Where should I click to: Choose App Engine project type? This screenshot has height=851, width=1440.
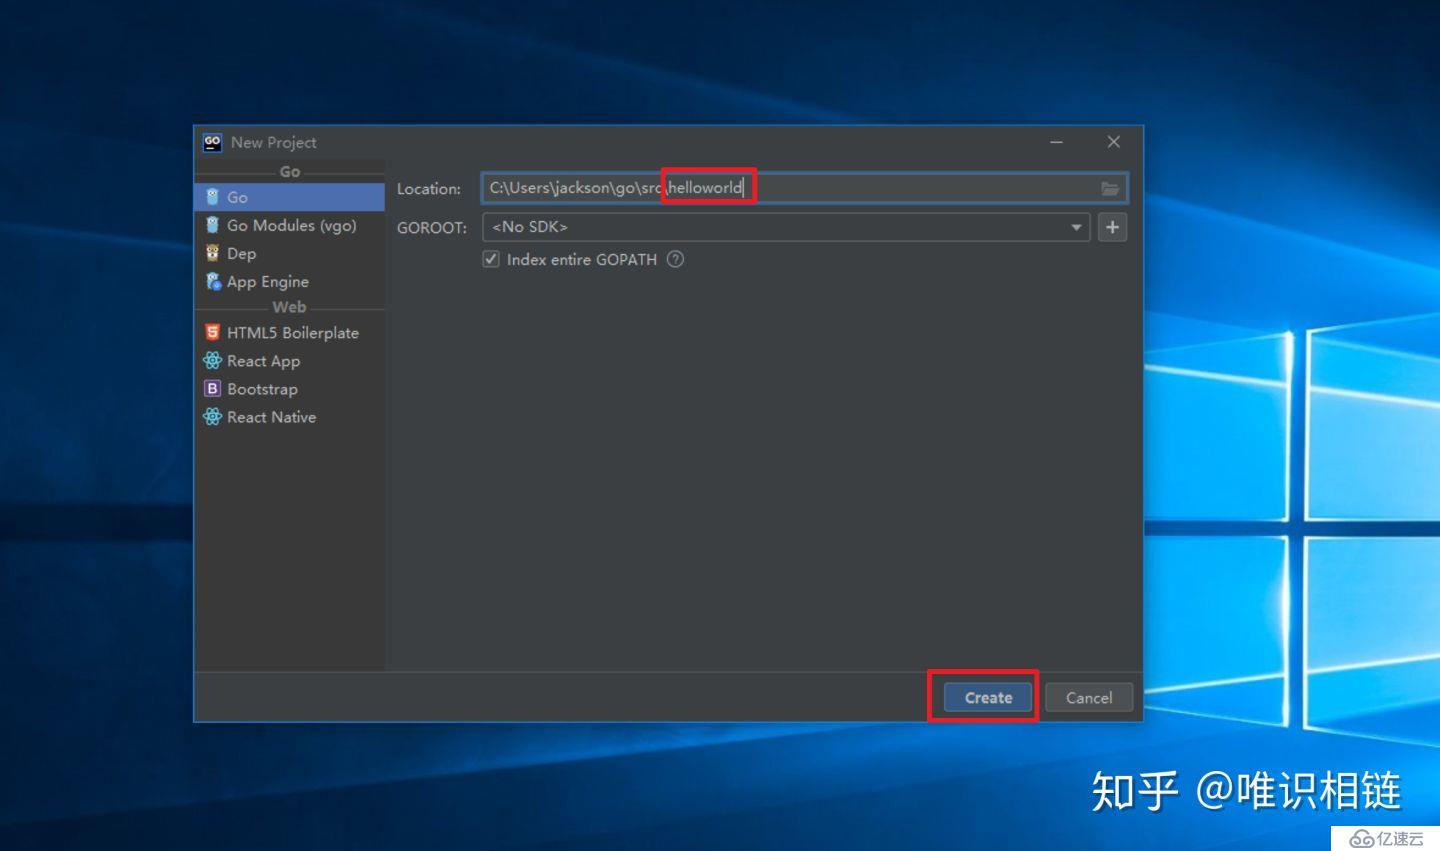point(289,281)
